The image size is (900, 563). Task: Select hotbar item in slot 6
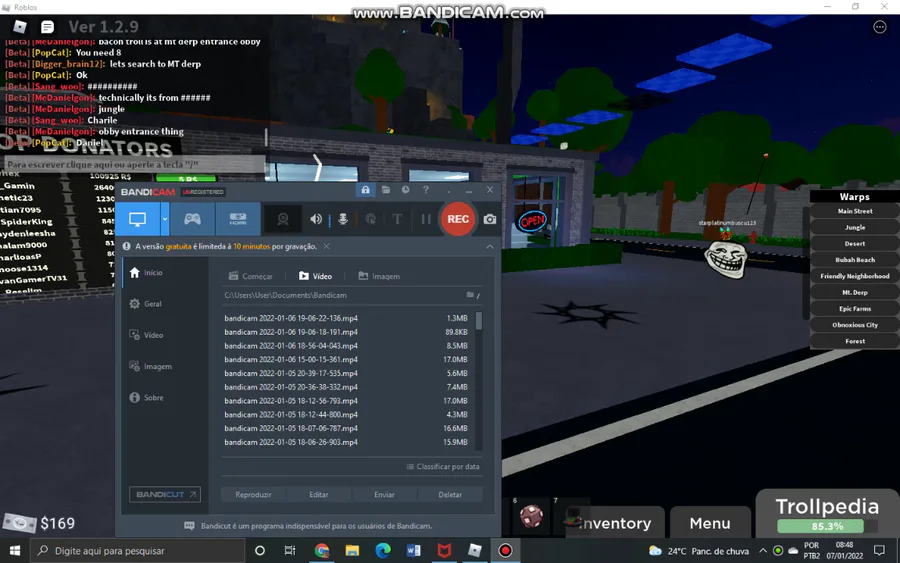point(531,516)
